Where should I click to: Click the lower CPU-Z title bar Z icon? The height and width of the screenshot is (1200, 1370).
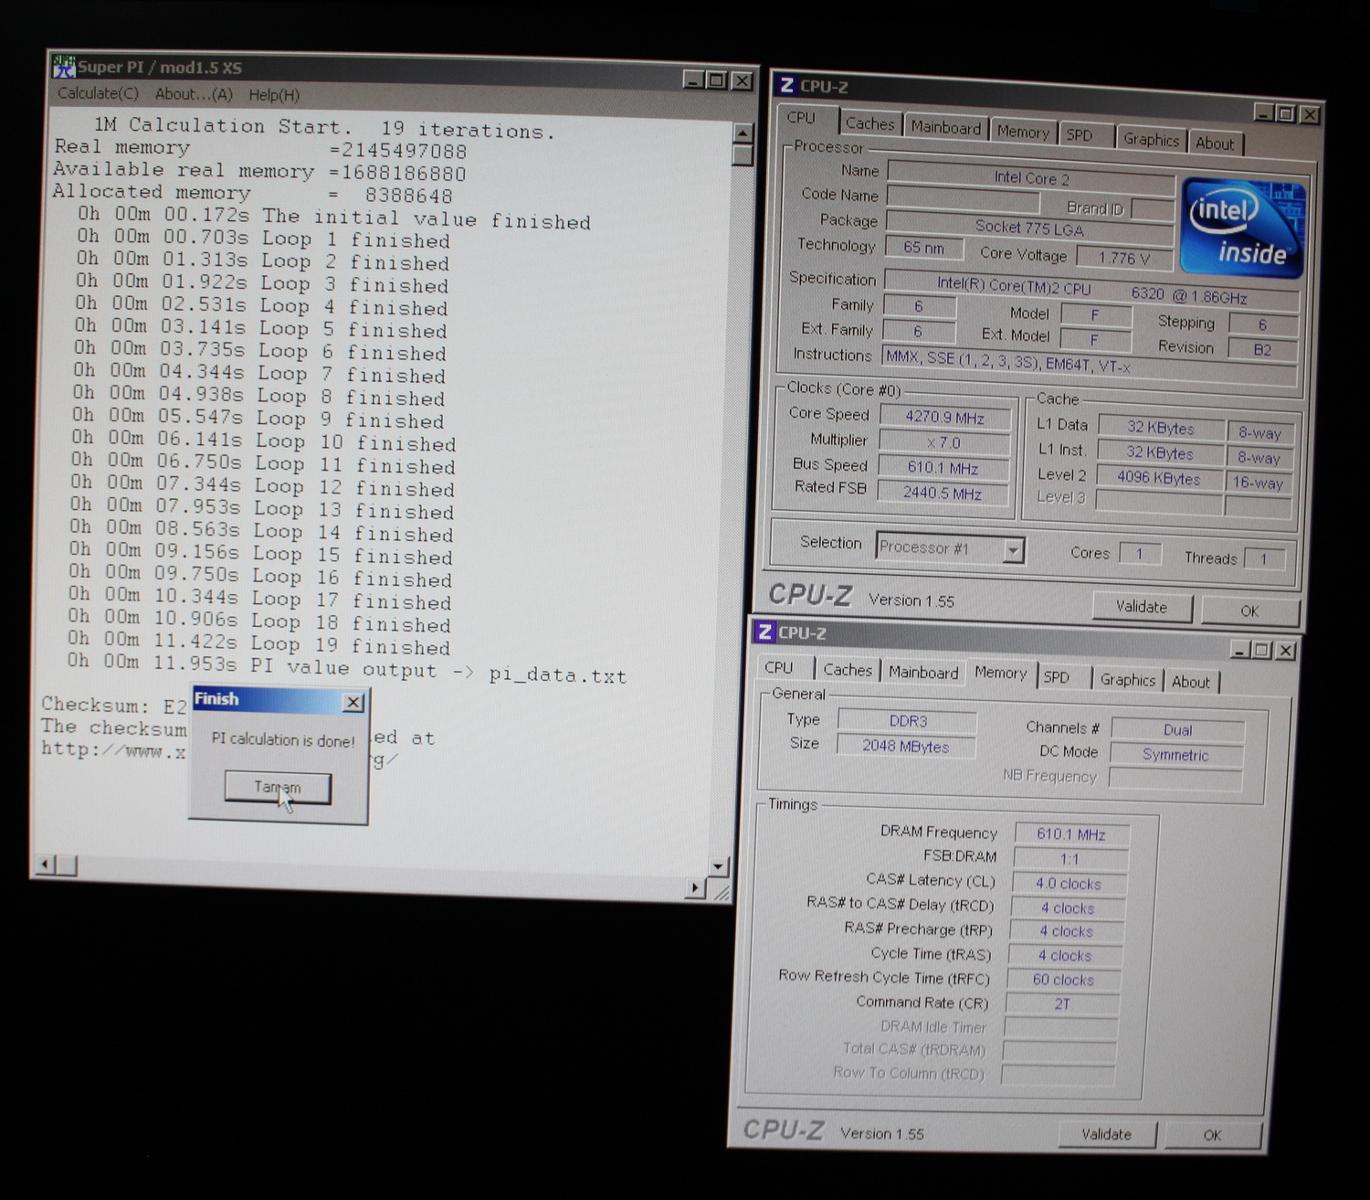[x=765, y=632]
